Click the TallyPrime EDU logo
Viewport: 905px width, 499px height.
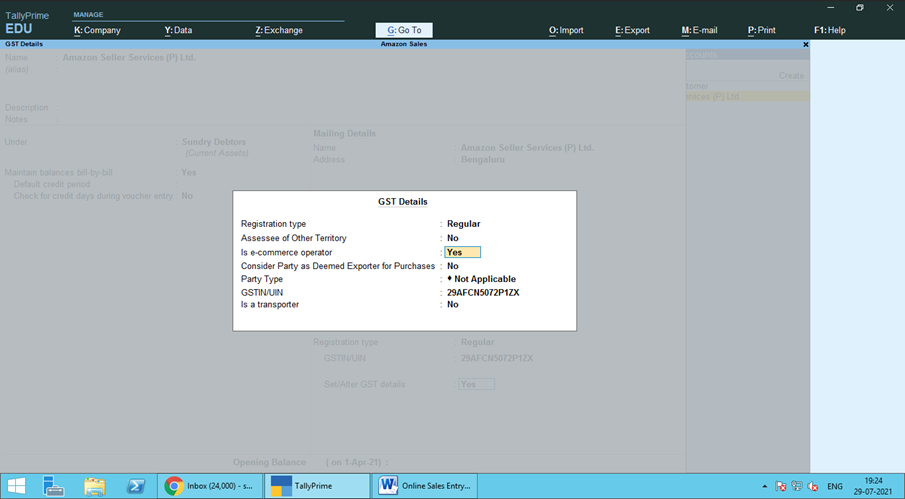click(27, 22)
